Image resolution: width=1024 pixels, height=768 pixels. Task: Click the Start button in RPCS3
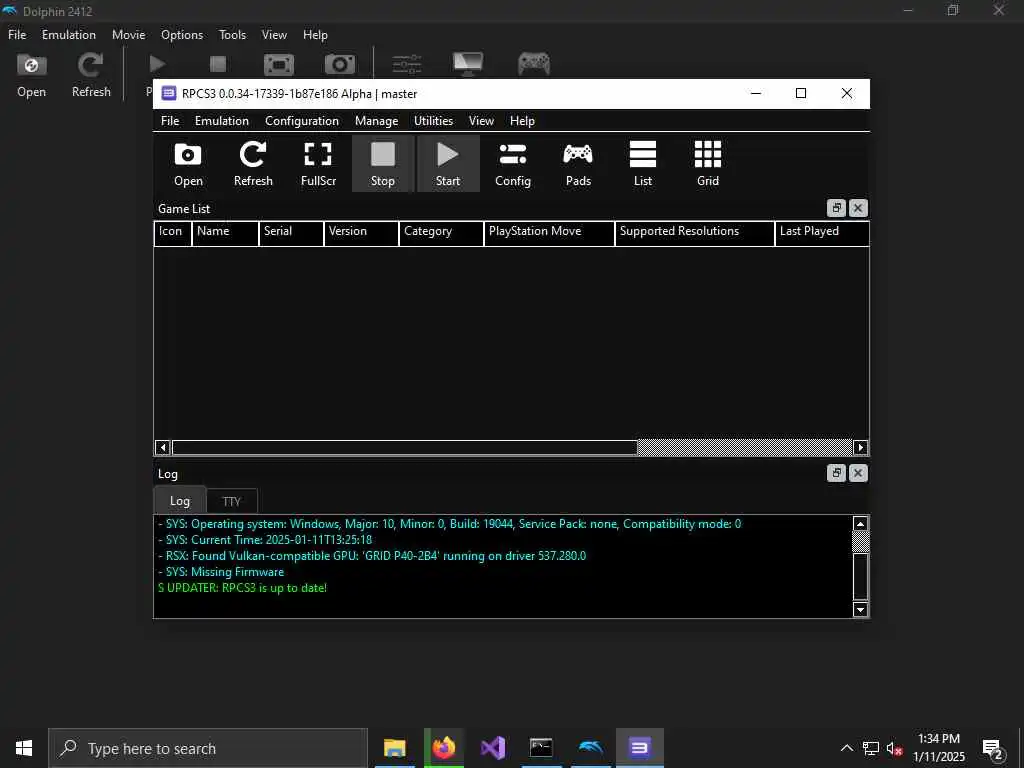click(448, 163)
